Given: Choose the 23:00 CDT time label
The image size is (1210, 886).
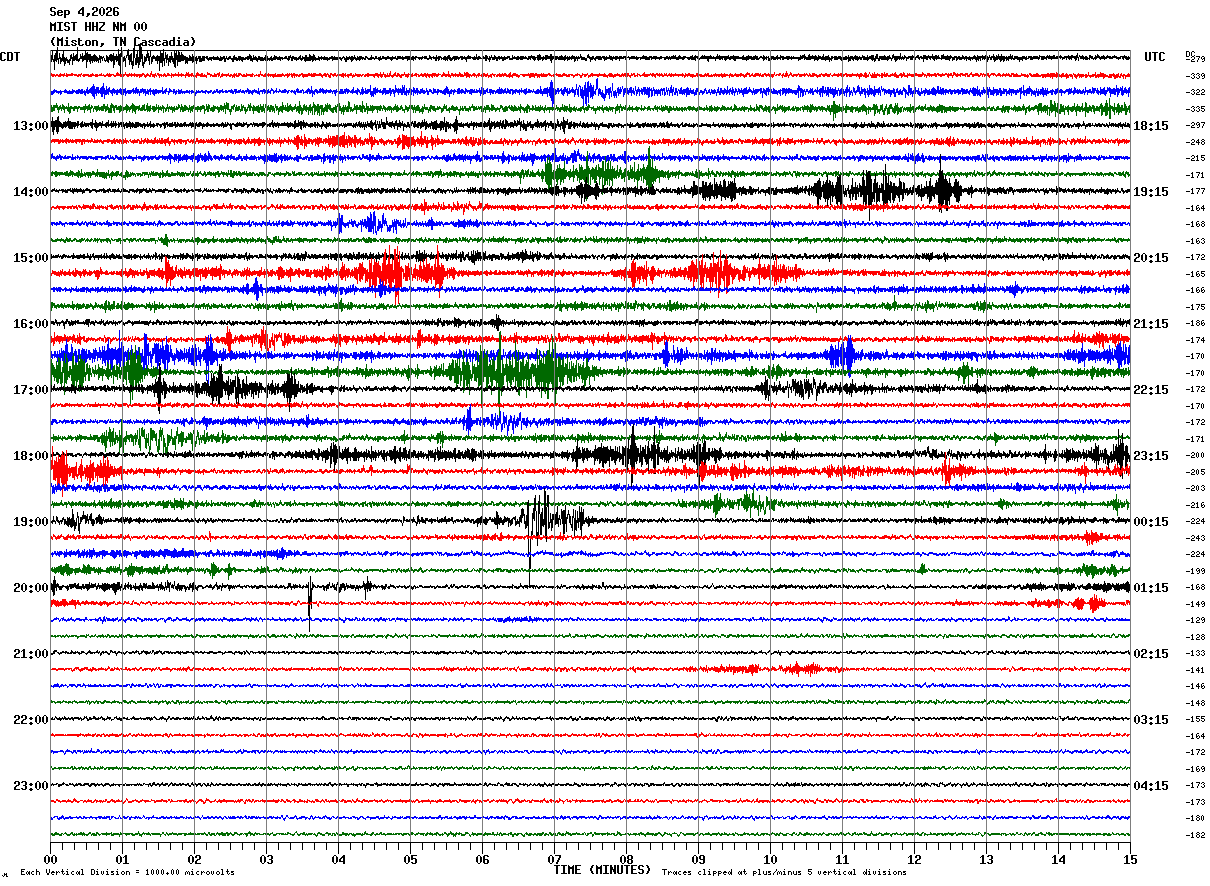Looking at the screenshot, I should tap(31, 786).
